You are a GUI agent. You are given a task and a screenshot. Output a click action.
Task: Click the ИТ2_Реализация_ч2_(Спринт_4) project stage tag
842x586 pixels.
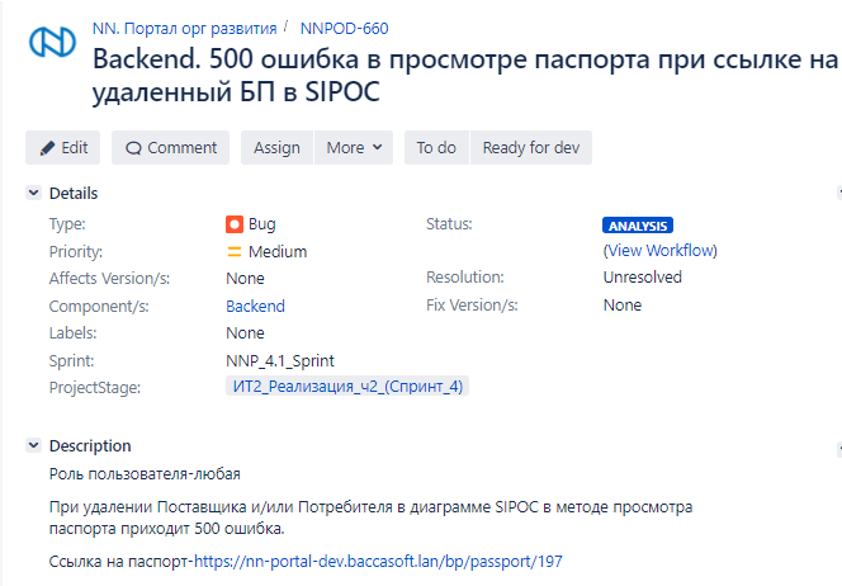pyautogui.click(x=347, y=386)
